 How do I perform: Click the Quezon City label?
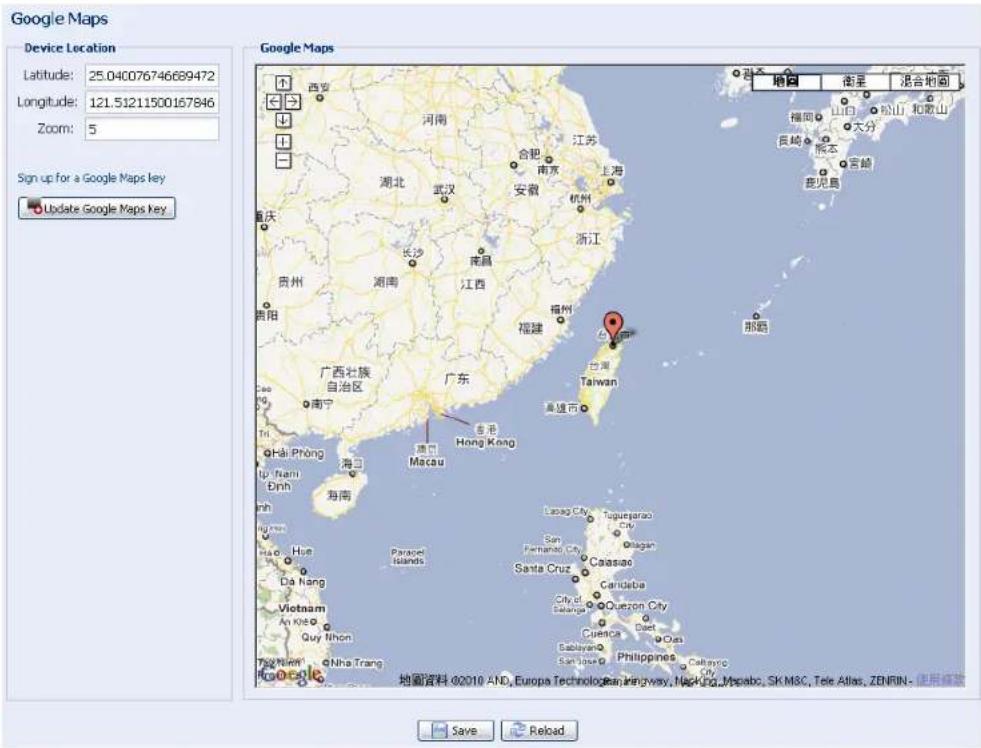(636, 605)
